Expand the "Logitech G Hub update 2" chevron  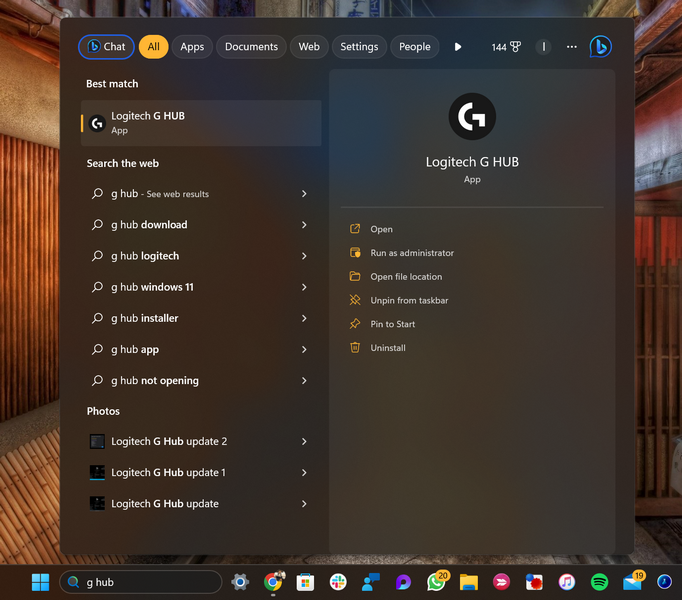click(x=304, y=441)
